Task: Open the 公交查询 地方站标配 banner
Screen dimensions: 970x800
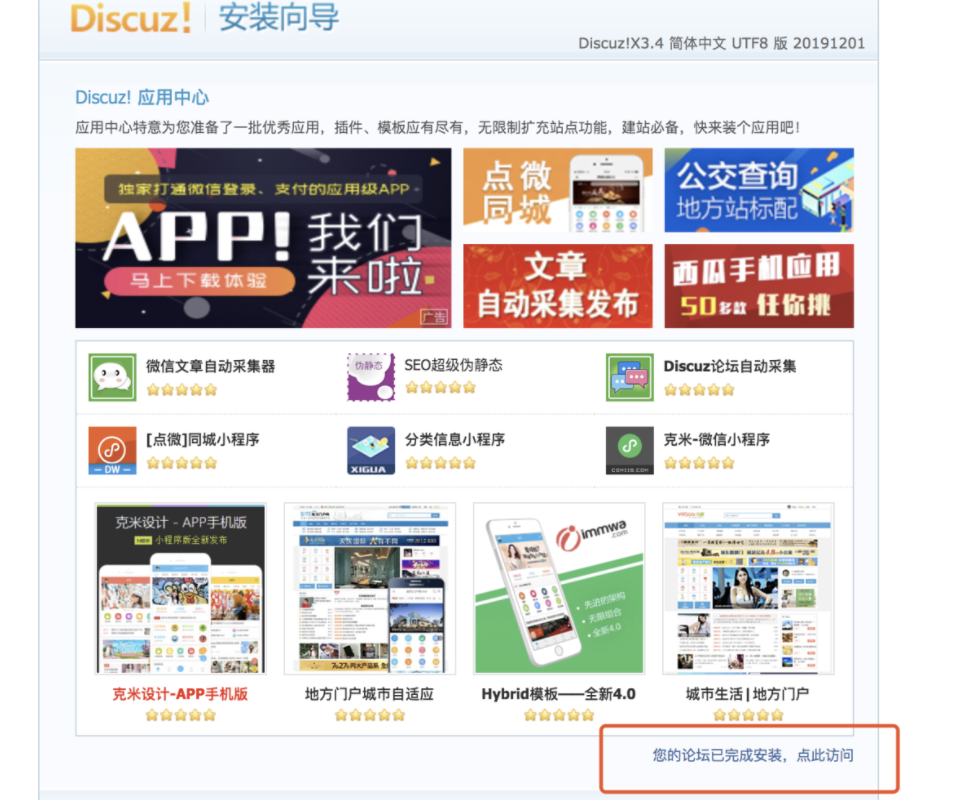Action: point(759,190)
